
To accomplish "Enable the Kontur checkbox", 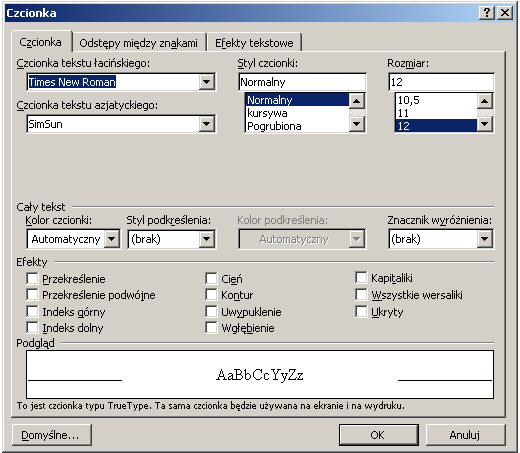I will pyautogui.click(x=211, y=295).
